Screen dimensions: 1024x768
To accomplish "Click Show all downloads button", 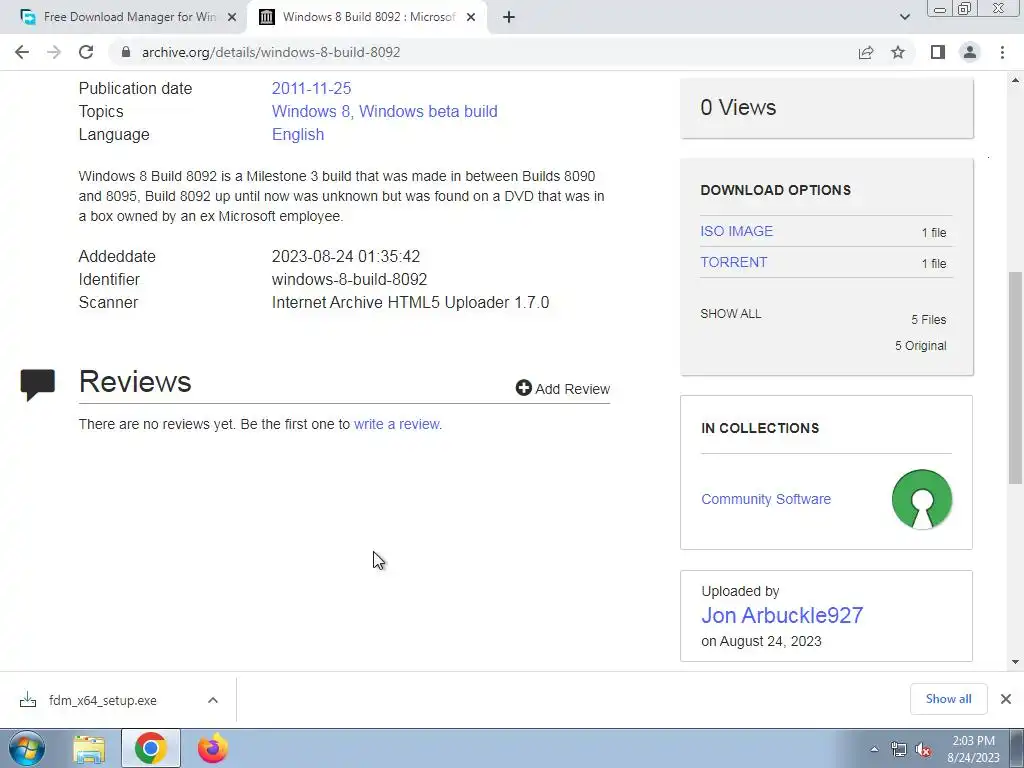I will [x=948, y=699].
